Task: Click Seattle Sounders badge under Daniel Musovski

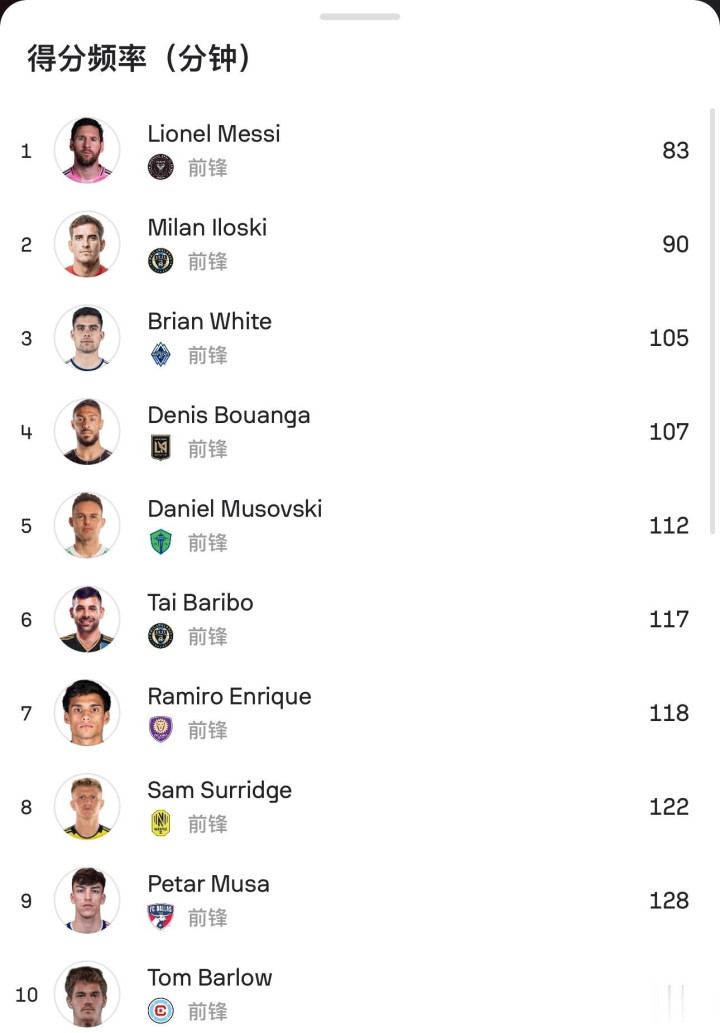Action: pyautogui.click(x=160, y=542)
